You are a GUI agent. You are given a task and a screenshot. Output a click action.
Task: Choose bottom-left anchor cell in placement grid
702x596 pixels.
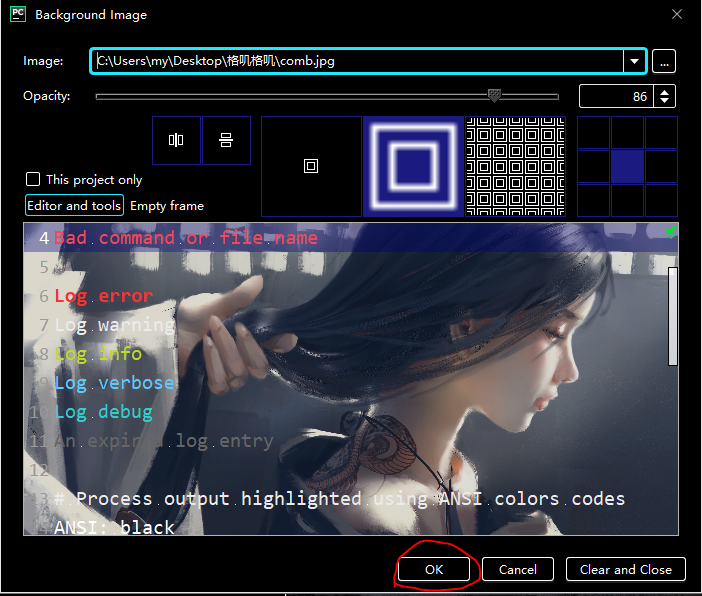pyautogui.click(x=593, y=200)
